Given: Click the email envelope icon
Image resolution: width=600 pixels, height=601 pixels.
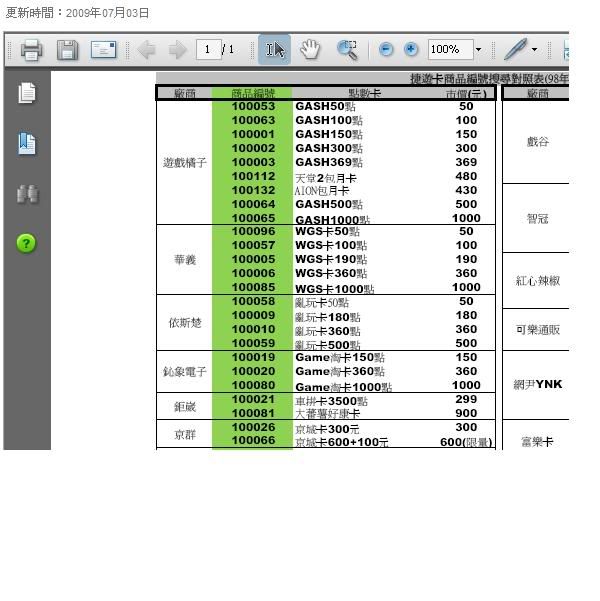Looking at the screenshot, I should [x=103, y=49].
